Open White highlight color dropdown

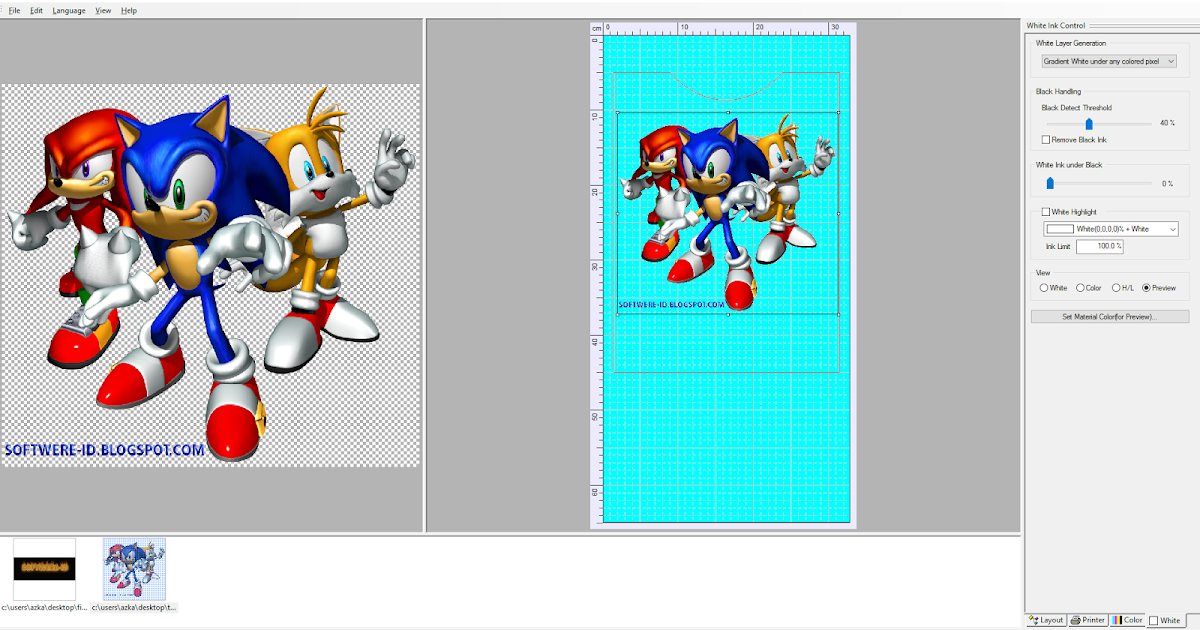[x=1111, y=229]
